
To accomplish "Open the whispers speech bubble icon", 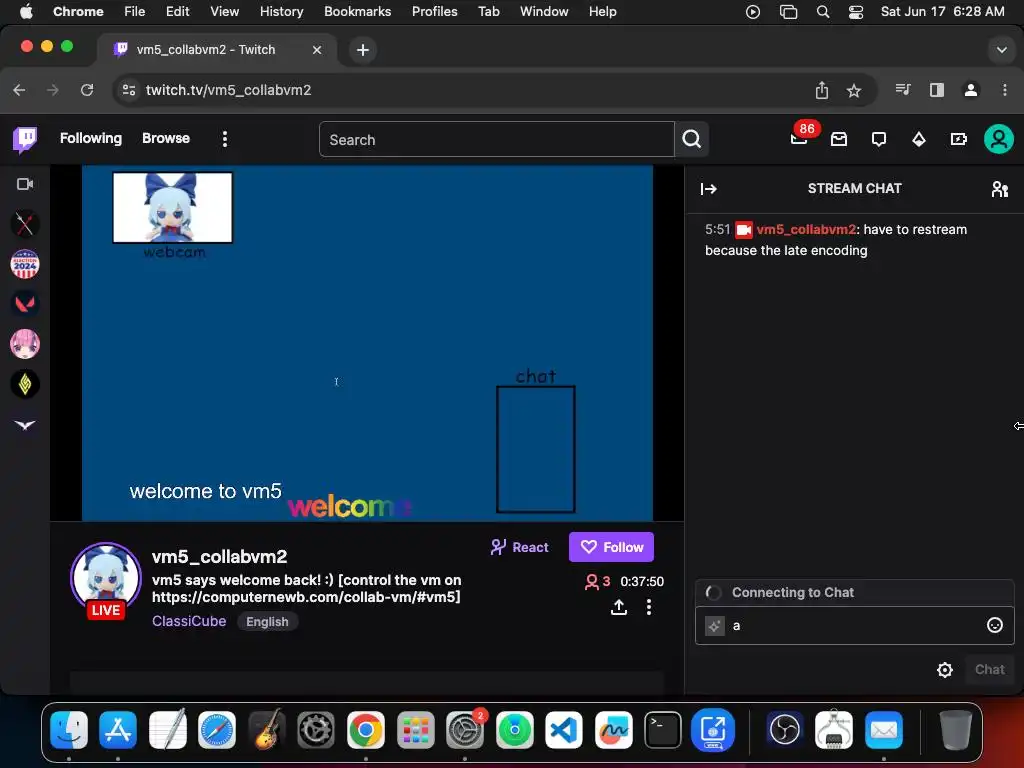I will (x=879, y=139).
